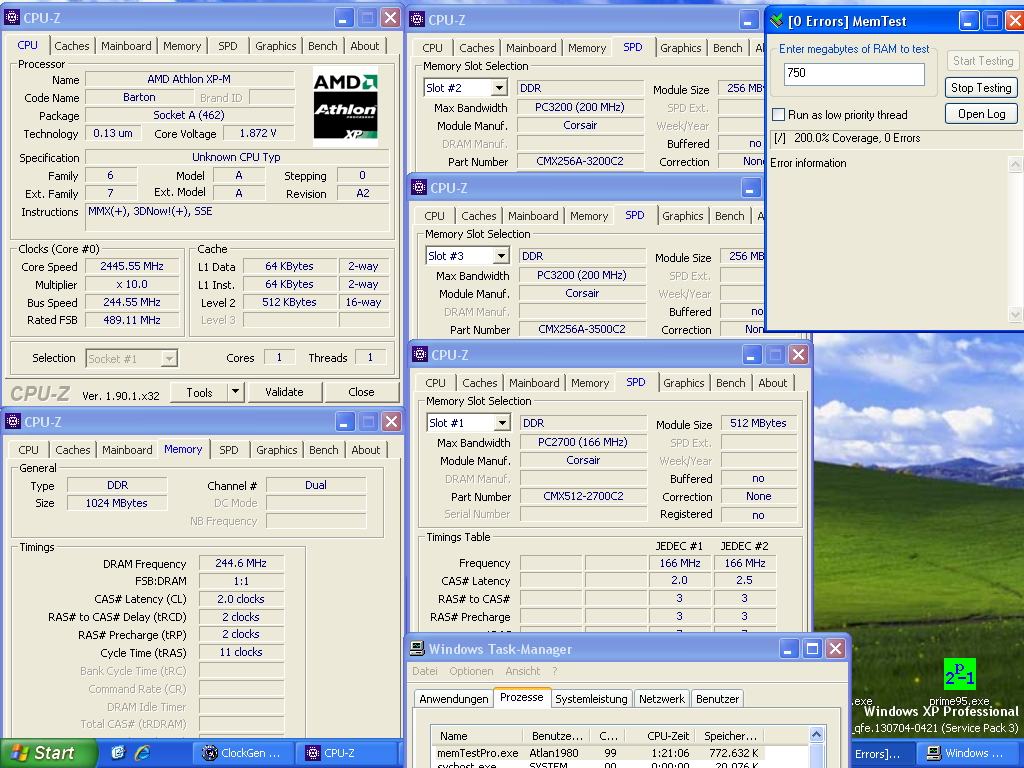Open the Slot #2 memory slot dropdown

[x=499, y=88]
